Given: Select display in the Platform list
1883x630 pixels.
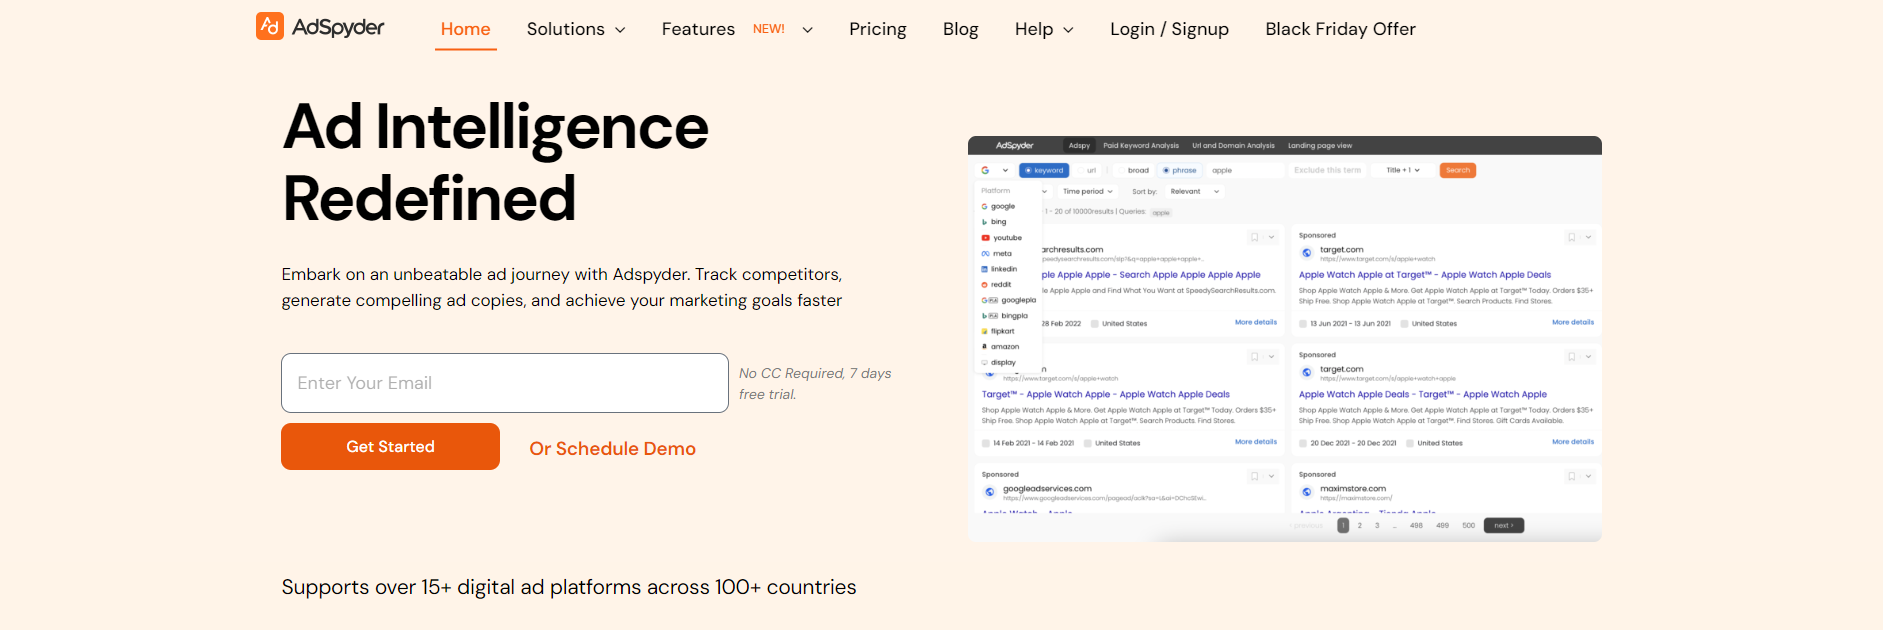Looking at the screenshot, I should (x=999, y=363).
